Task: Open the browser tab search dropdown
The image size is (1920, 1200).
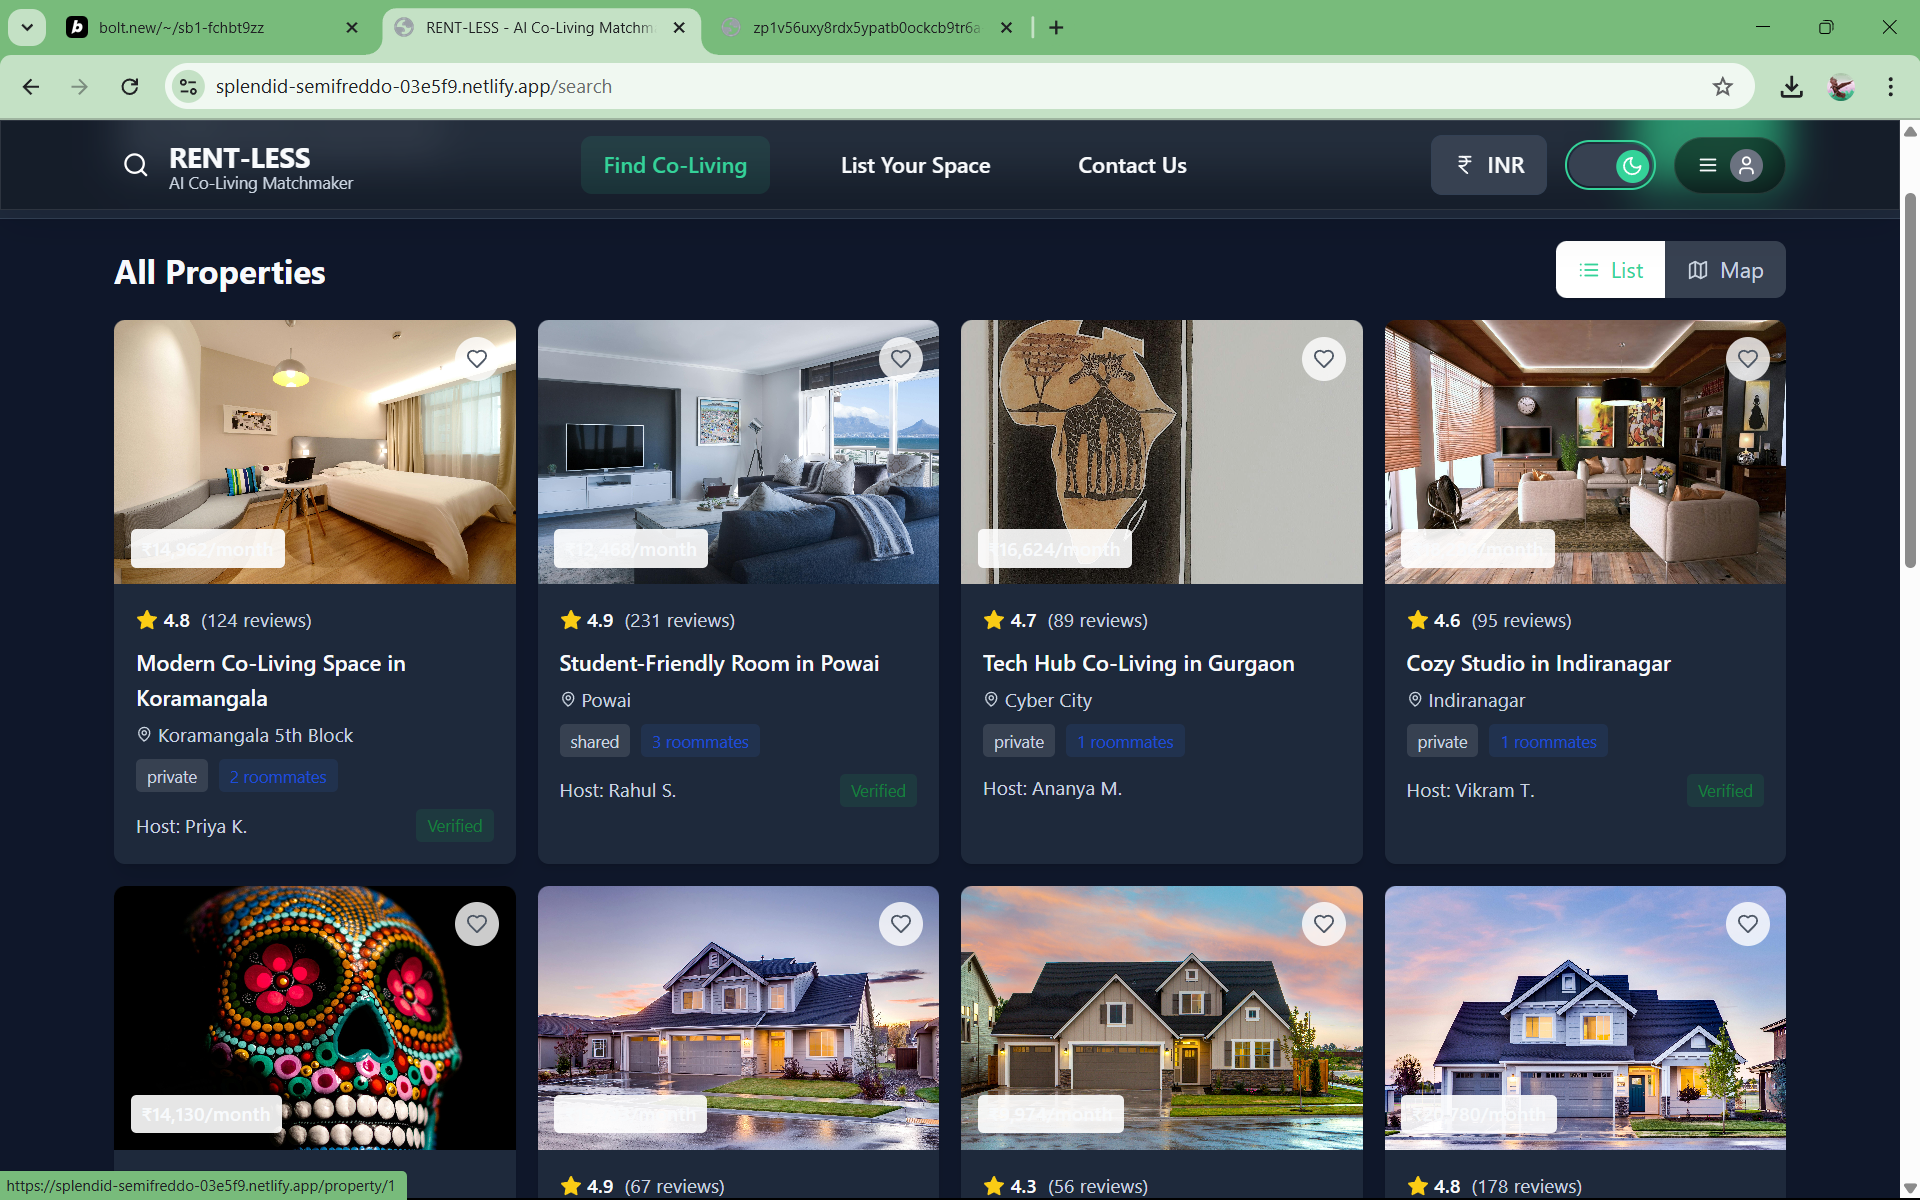Action: (x=27, y=27)
